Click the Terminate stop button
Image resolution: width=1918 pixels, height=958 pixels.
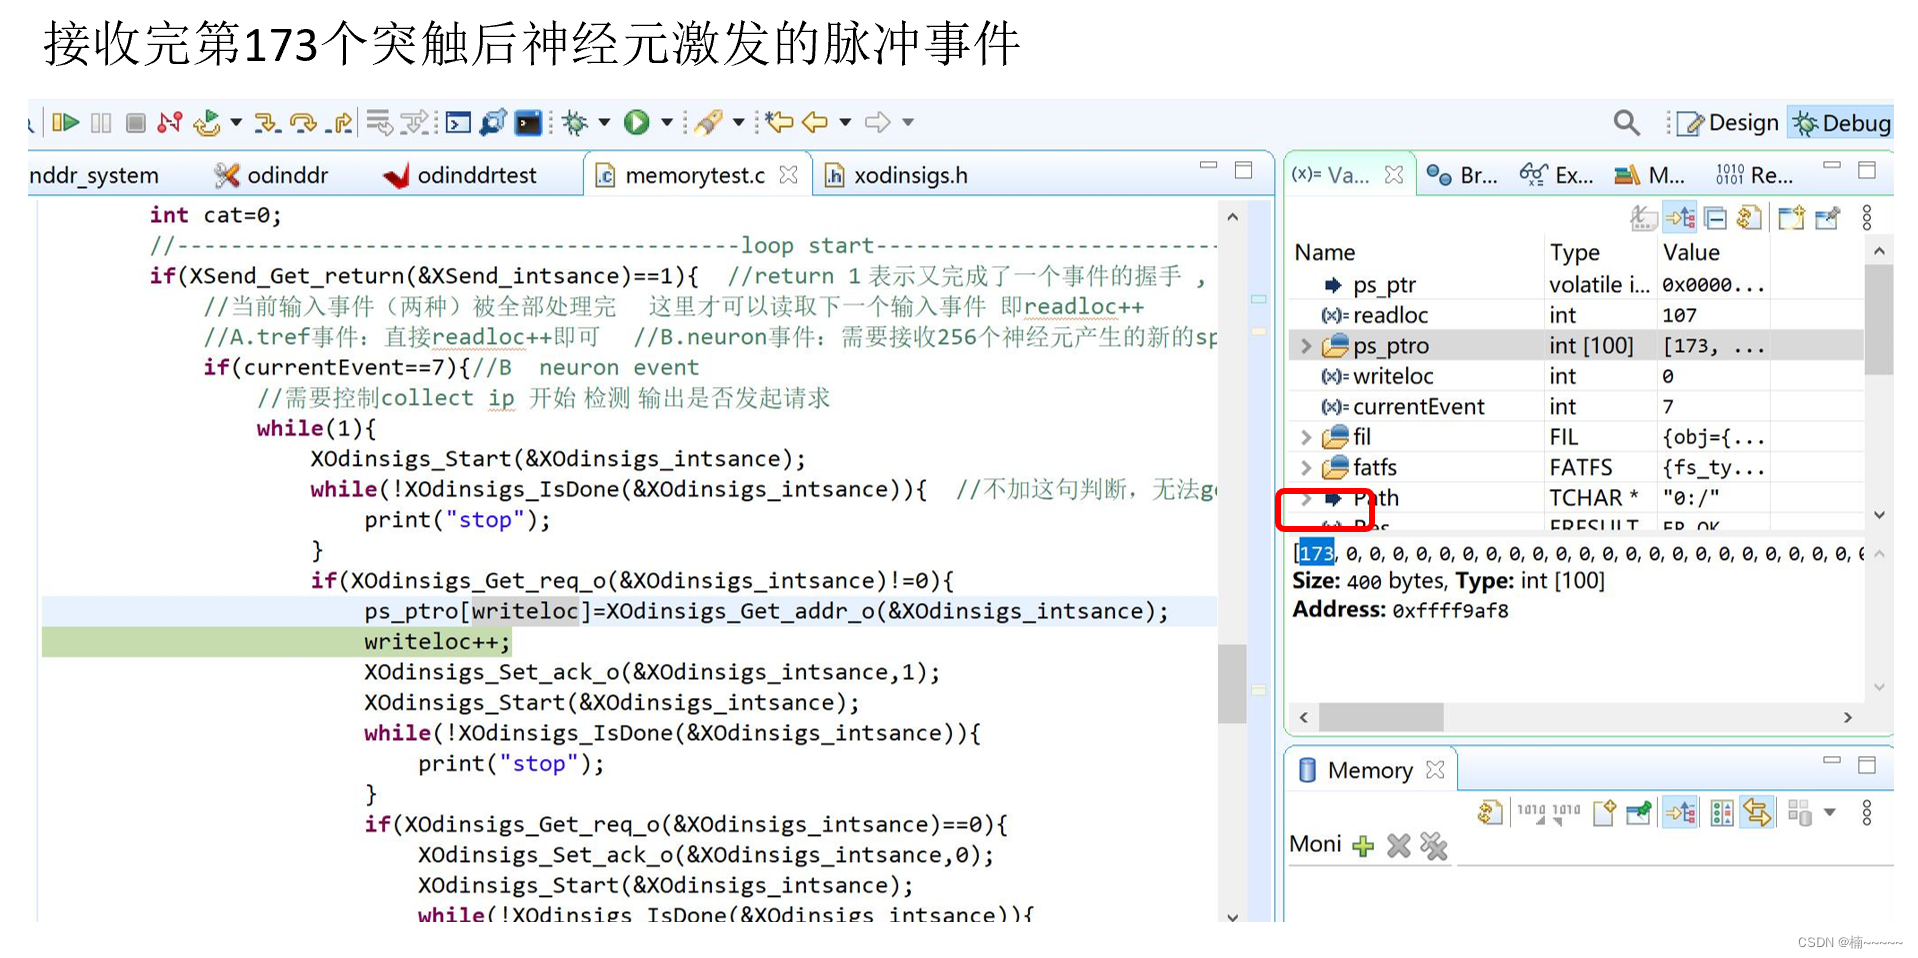[136, 122]
